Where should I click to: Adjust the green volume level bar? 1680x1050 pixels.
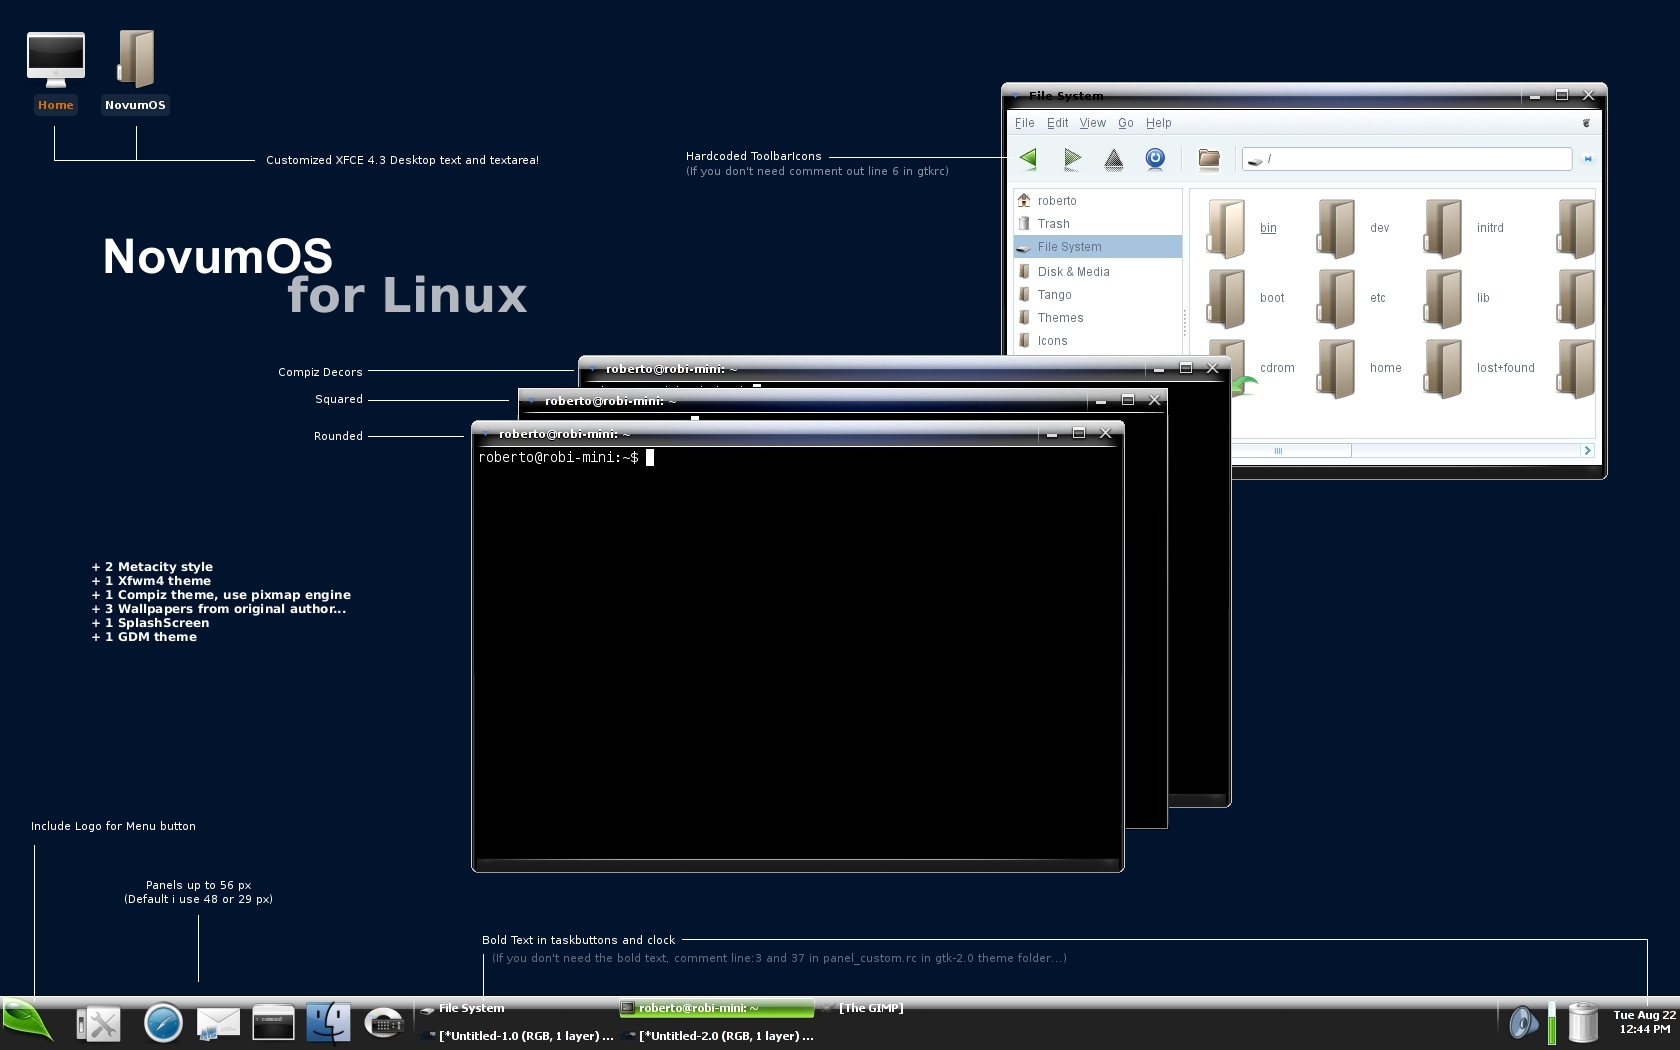[x=1552, y=1023]
